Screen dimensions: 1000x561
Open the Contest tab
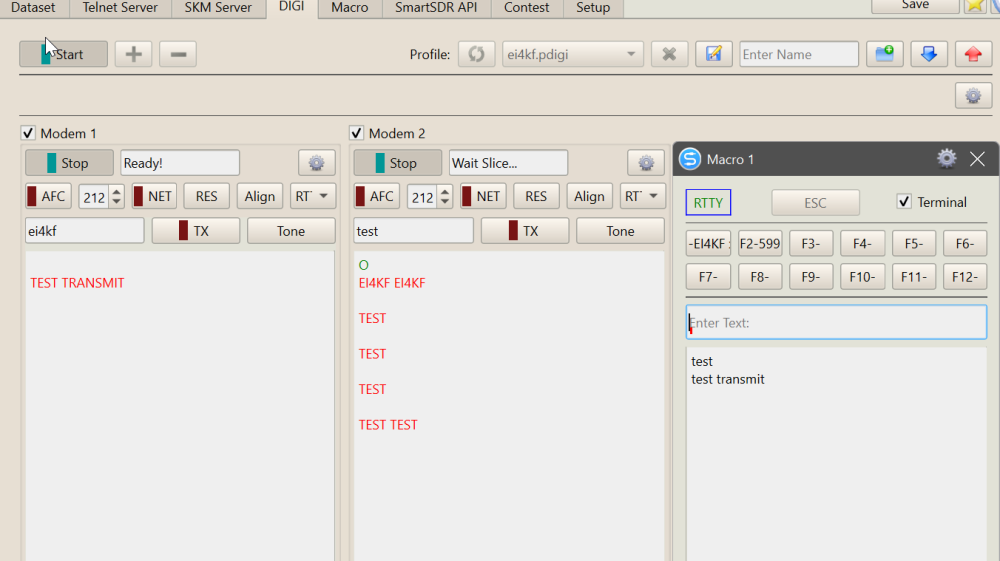pyautogui.click(x=526, y=8)
